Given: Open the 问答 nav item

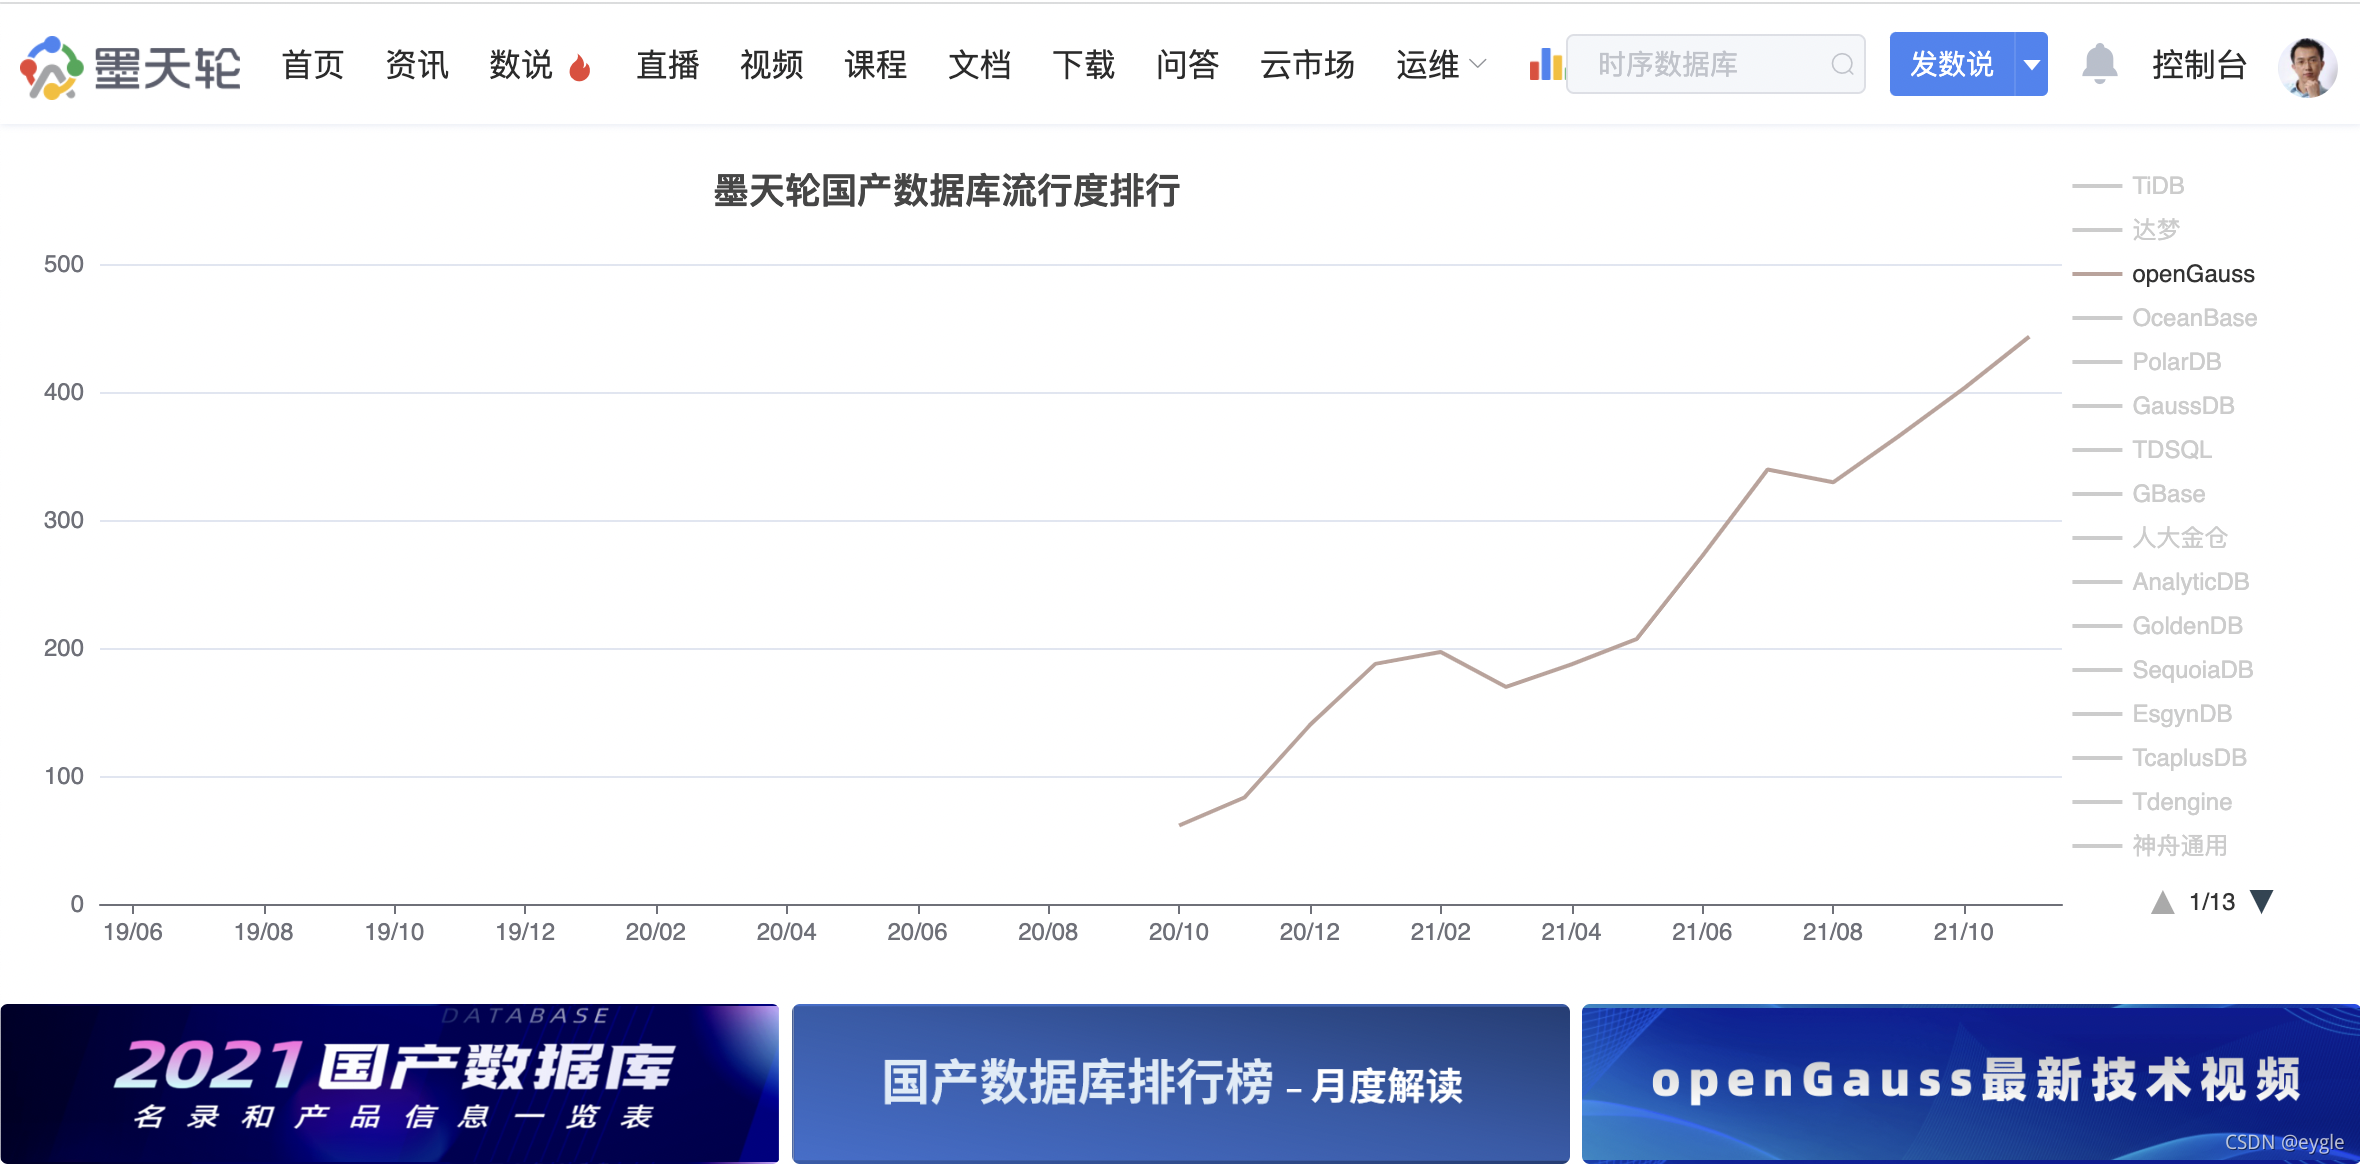Looking at the screenshot, I should [1188, 65].
